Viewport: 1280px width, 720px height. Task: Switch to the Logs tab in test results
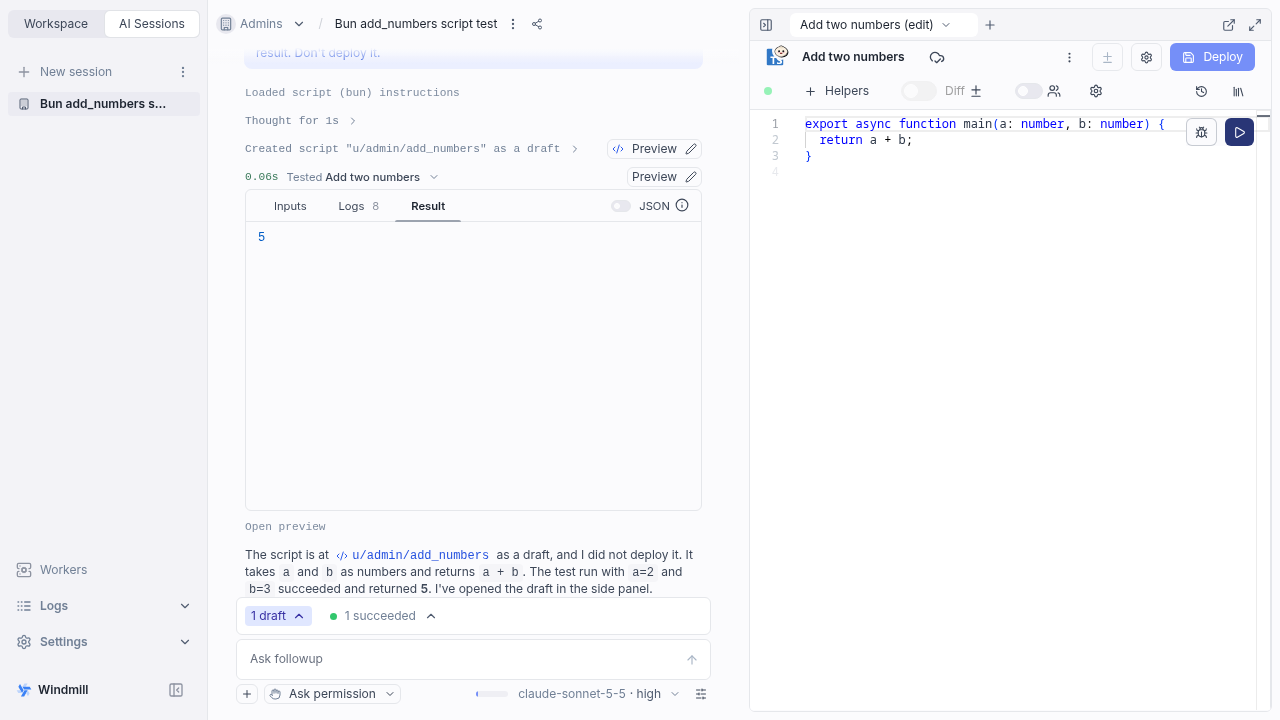[x=358, y=206]
